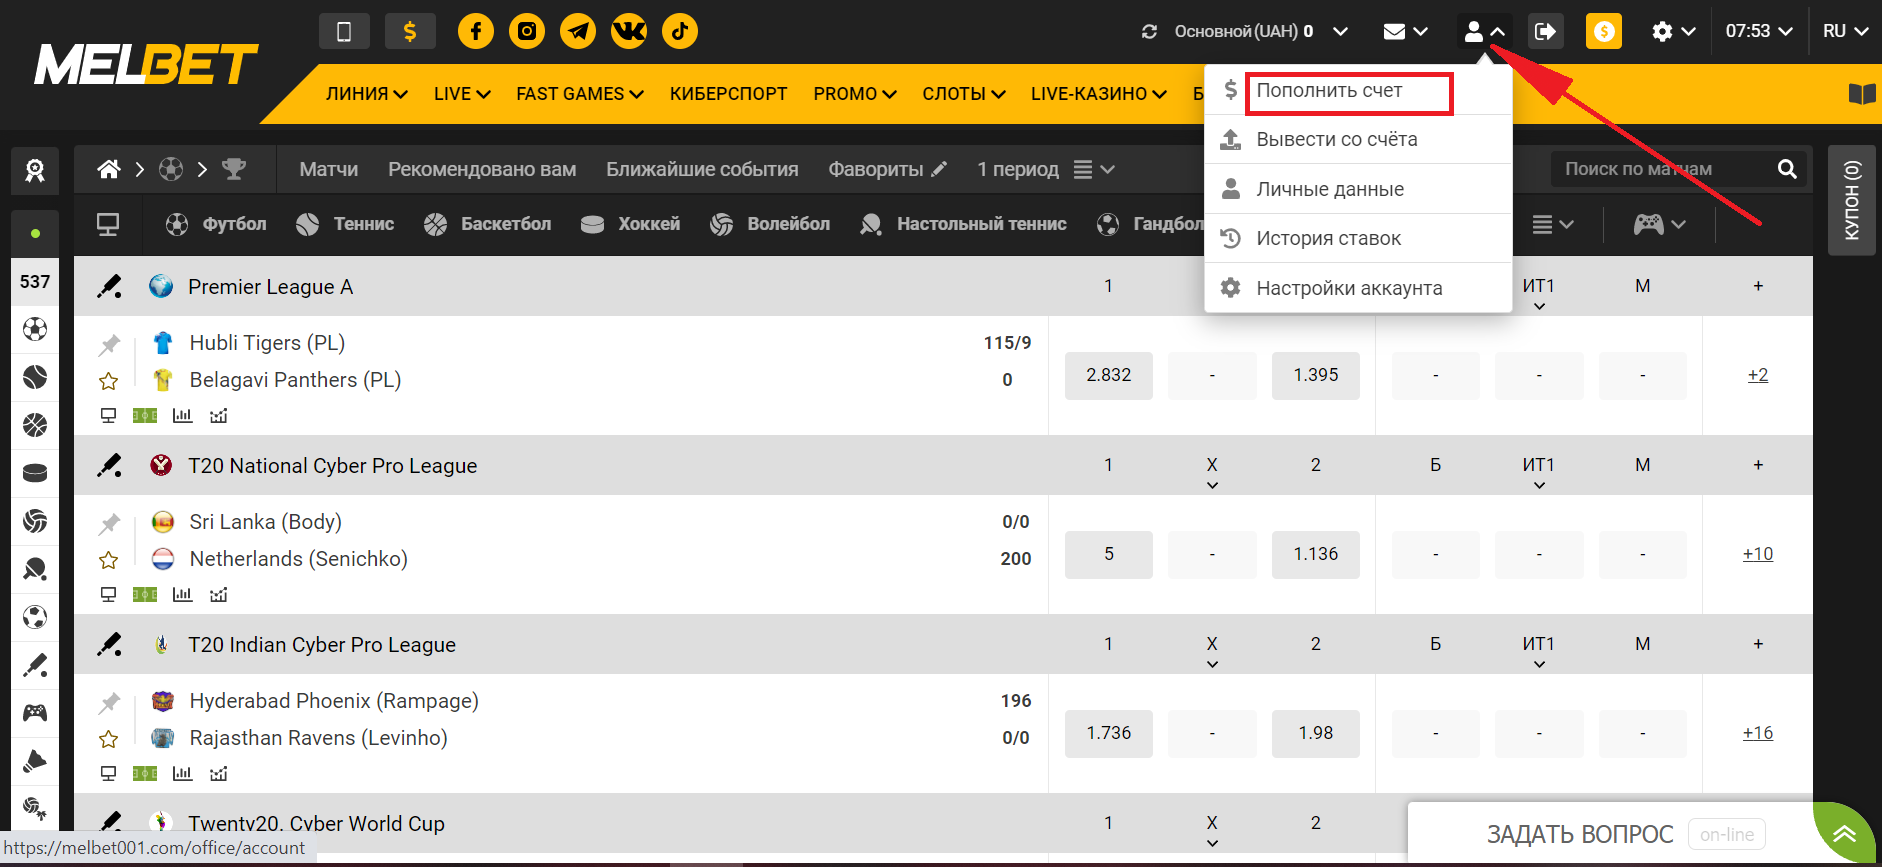Open История ставок
This screenshot has width=1882, height=867.
[1358, 238]
